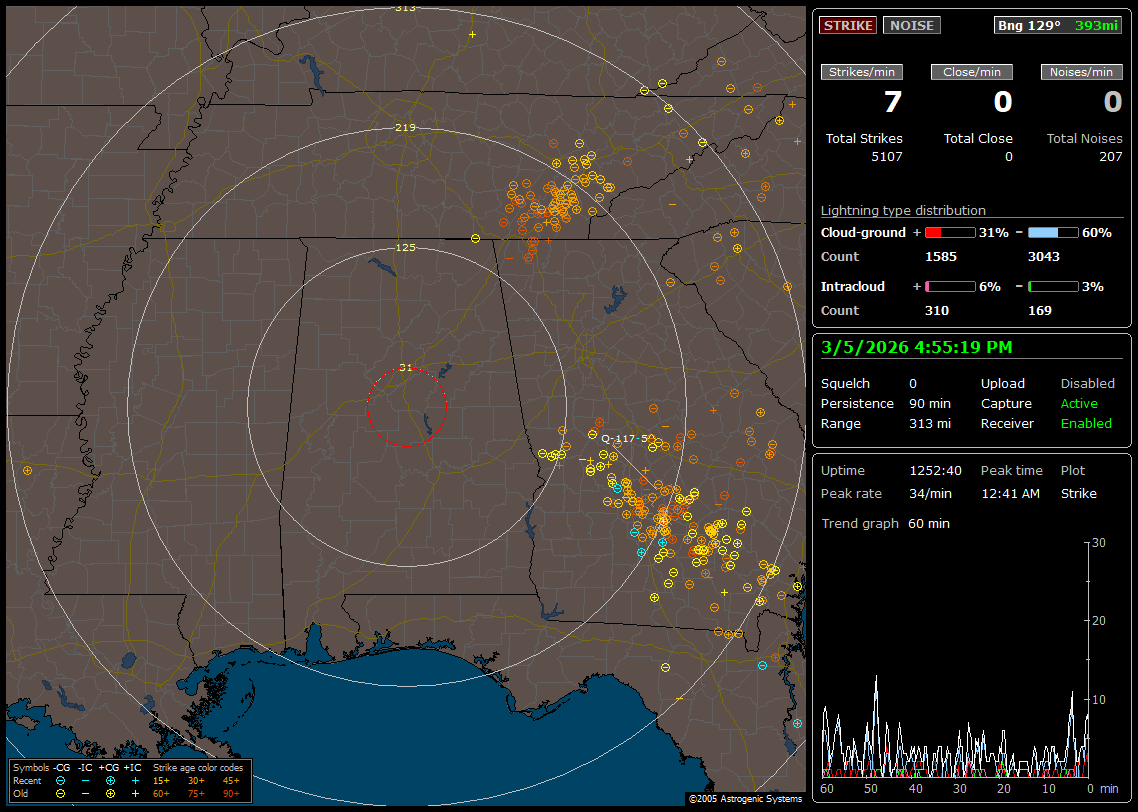Toggle the NOISE indicator button

pos(911,25)
